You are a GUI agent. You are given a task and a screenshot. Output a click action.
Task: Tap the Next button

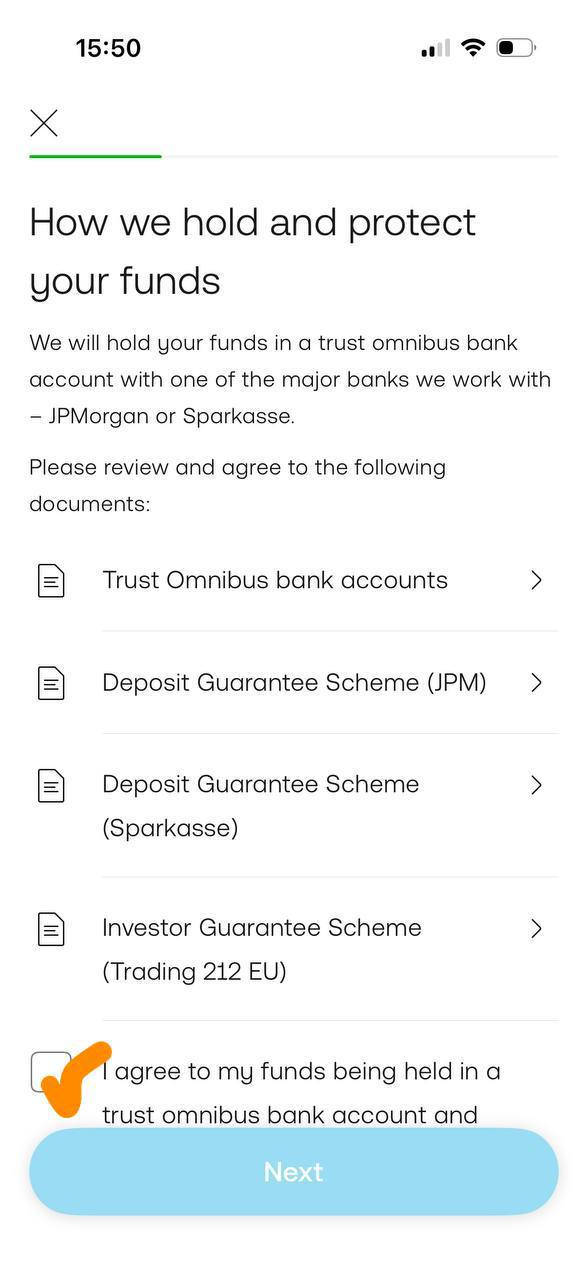[x=294, y=1172]
